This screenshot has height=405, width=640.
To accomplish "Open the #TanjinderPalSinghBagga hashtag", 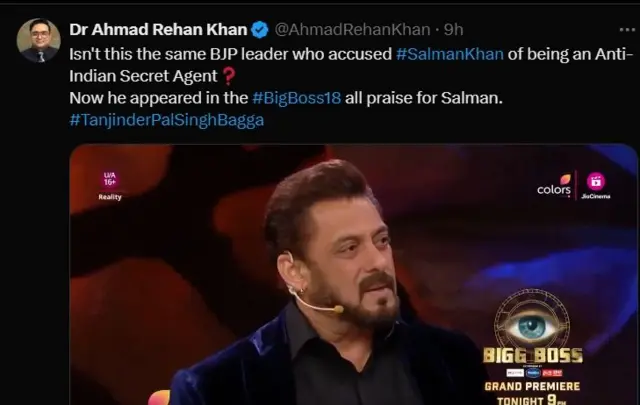I will pos(167,120).
